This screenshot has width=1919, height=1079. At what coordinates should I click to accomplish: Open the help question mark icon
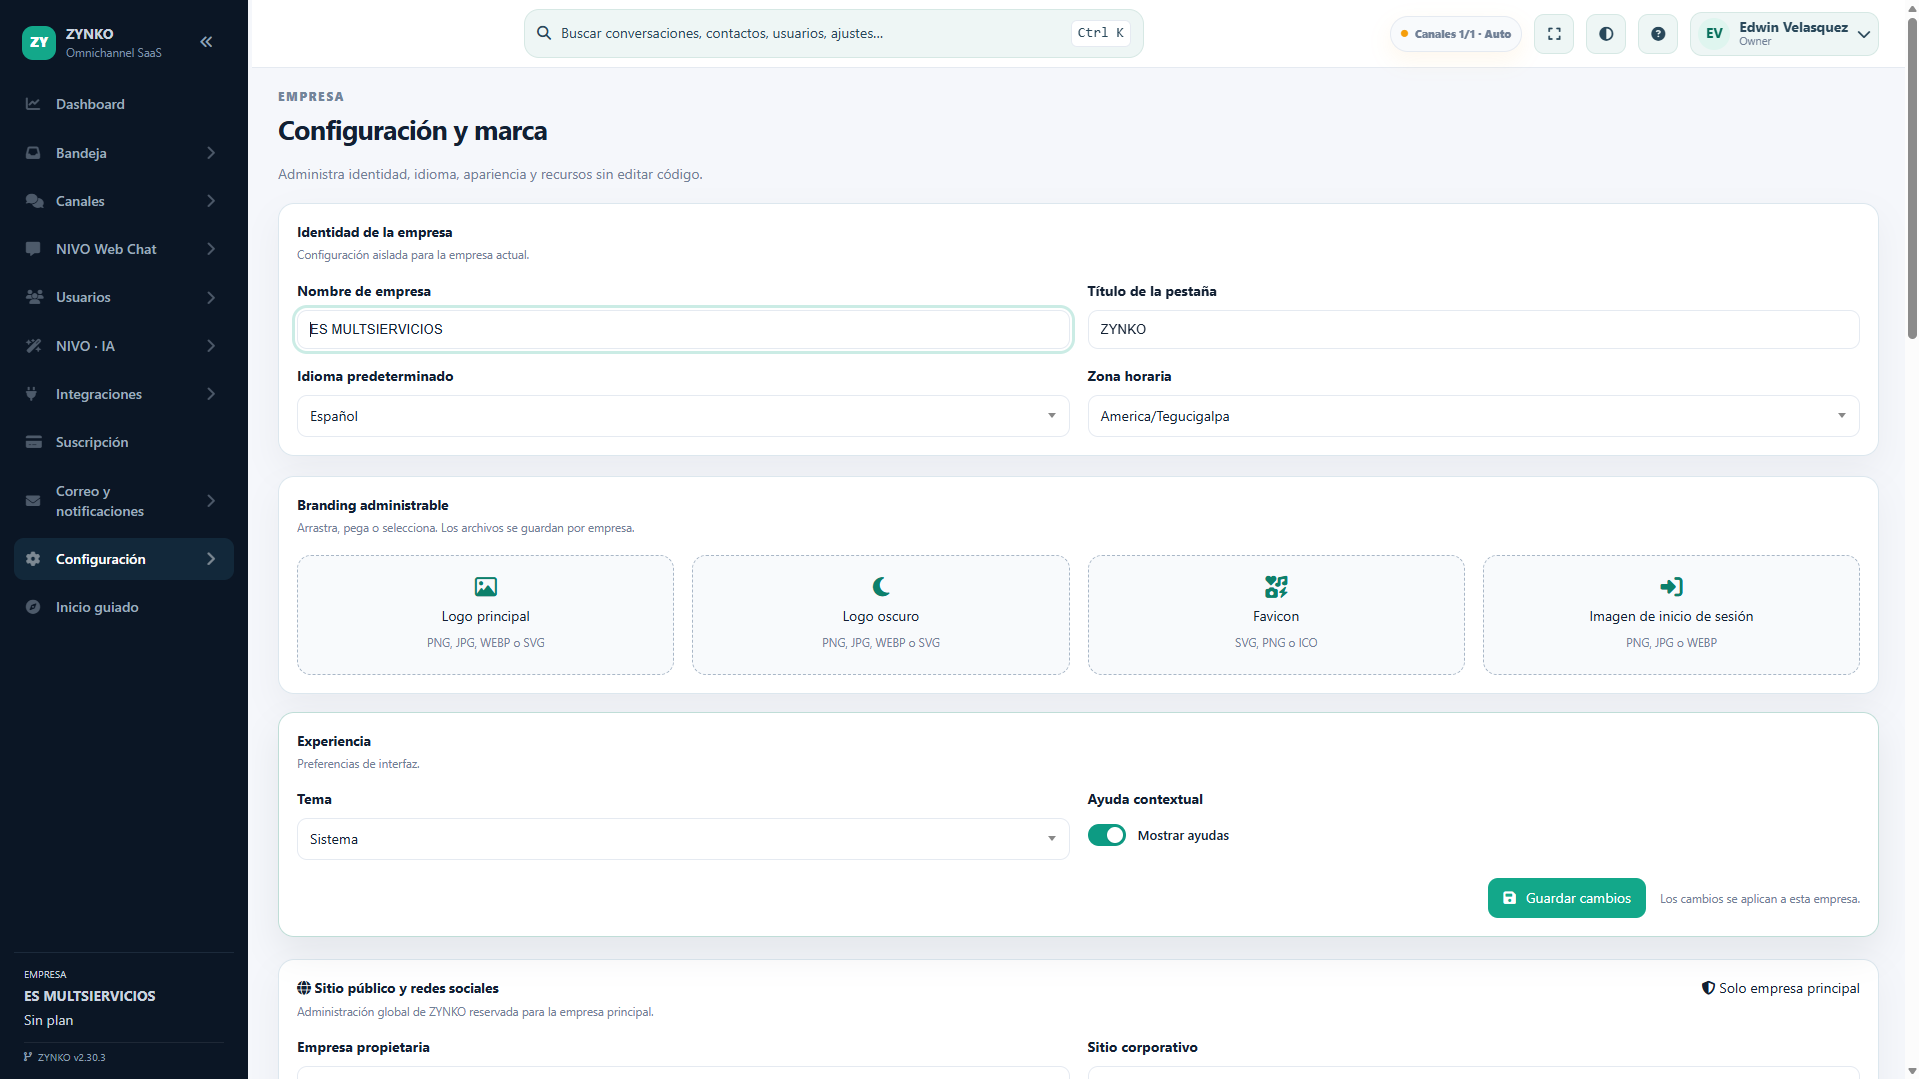coord(1658,34)
